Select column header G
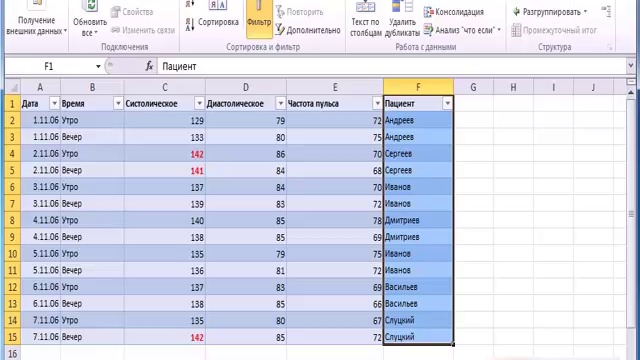This screenshot has width=640, height=360. click(473, 87)
